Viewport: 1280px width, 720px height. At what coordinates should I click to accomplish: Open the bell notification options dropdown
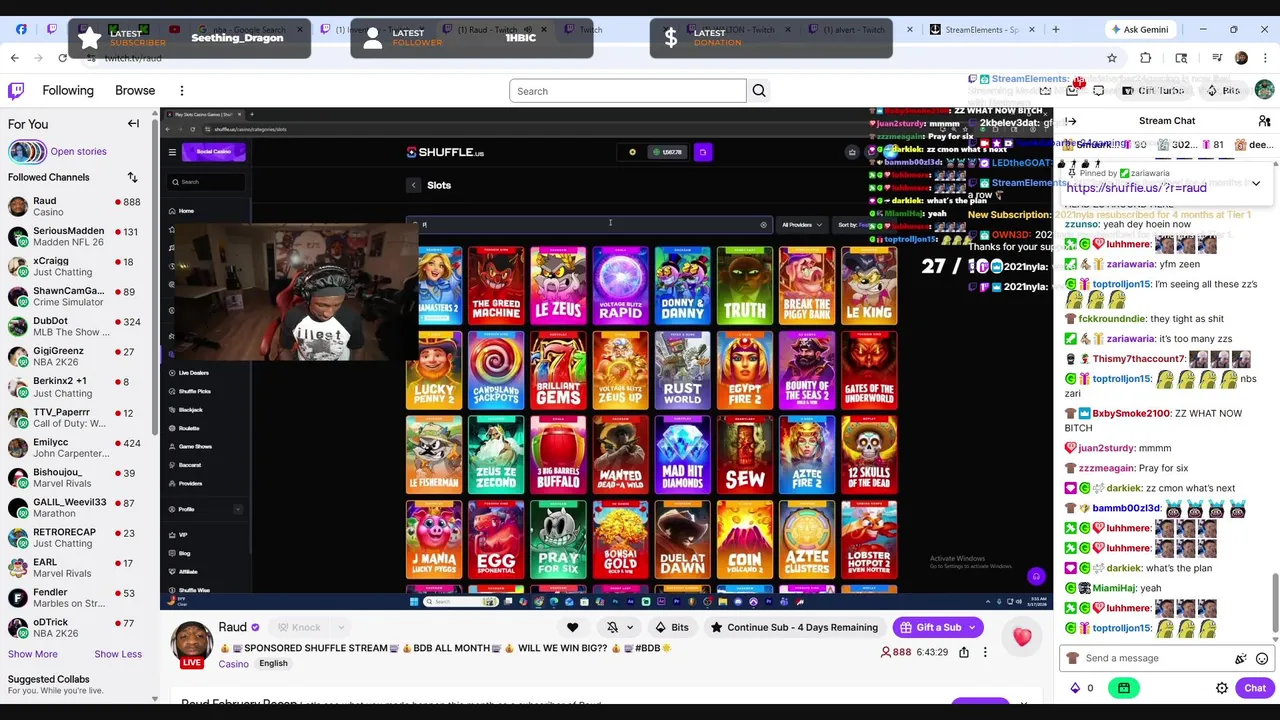coord(630,627)
